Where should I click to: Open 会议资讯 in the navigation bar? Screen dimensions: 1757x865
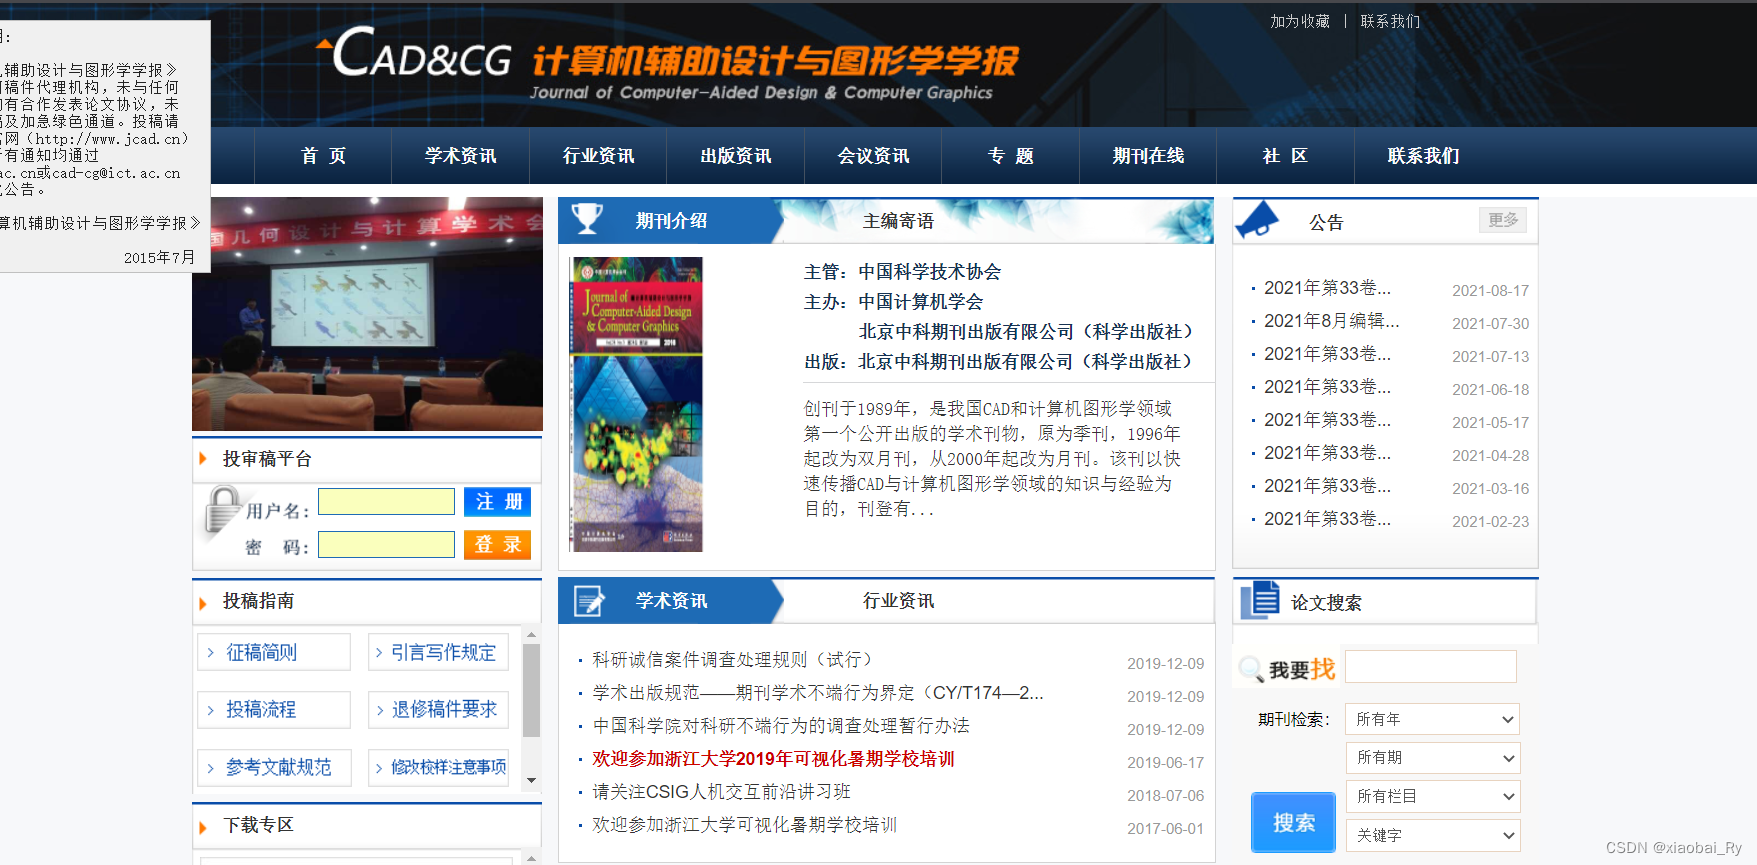(x=873, y=156)
